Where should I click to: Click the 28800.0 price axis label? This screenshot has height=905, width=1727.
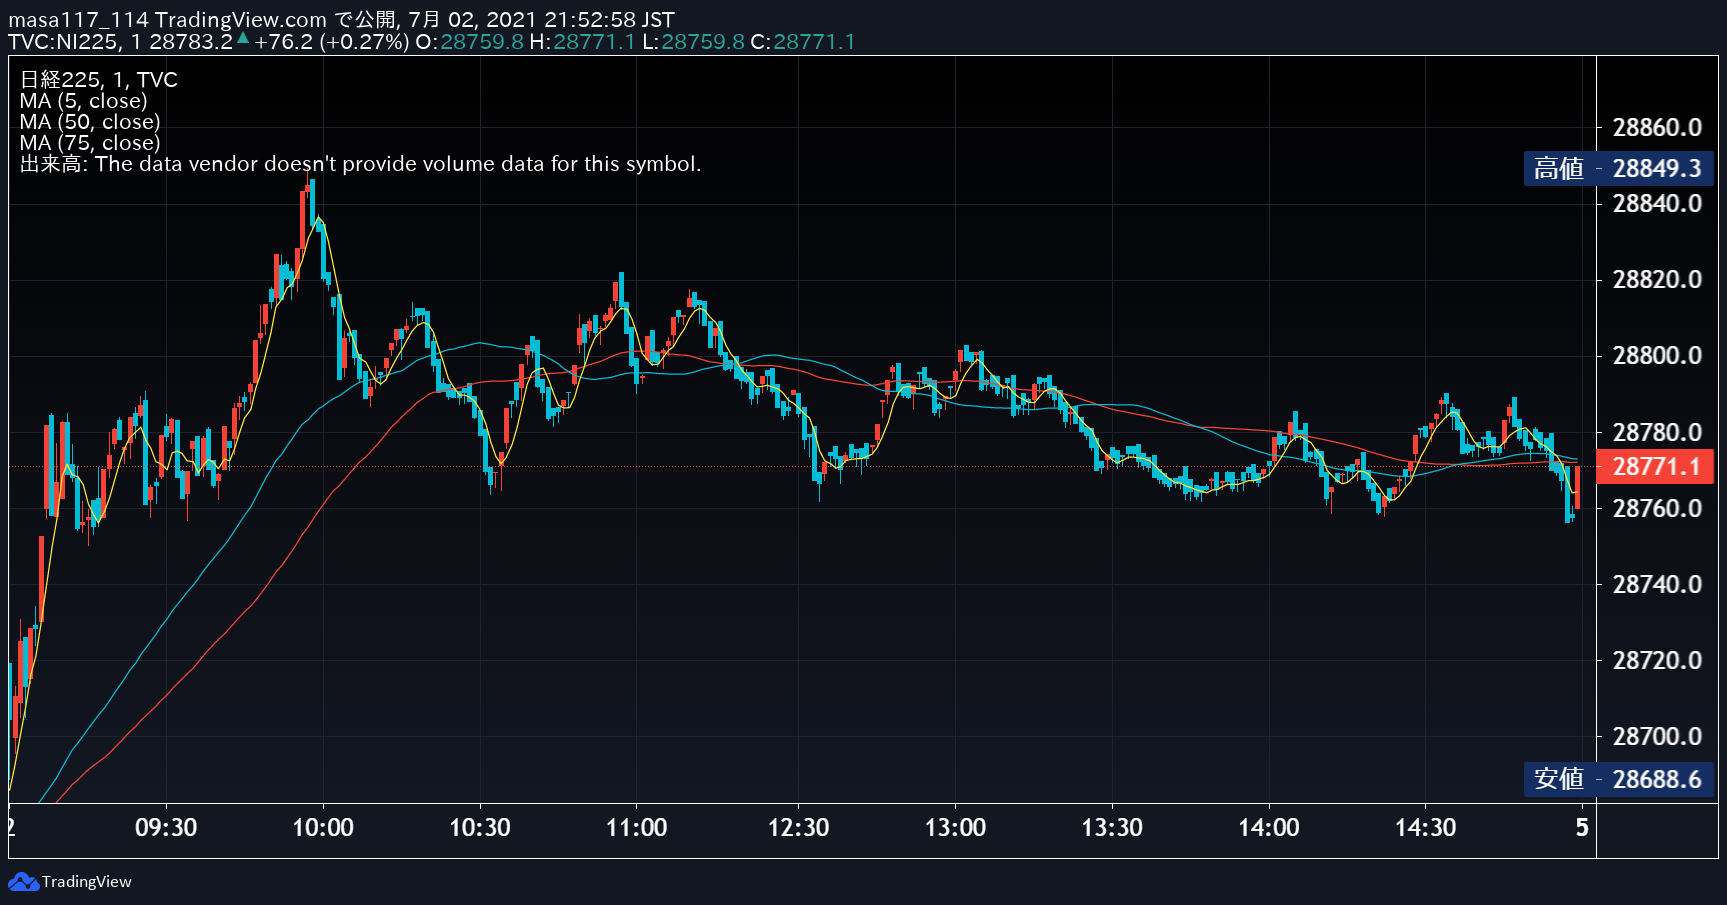[x=1657, y=356]
